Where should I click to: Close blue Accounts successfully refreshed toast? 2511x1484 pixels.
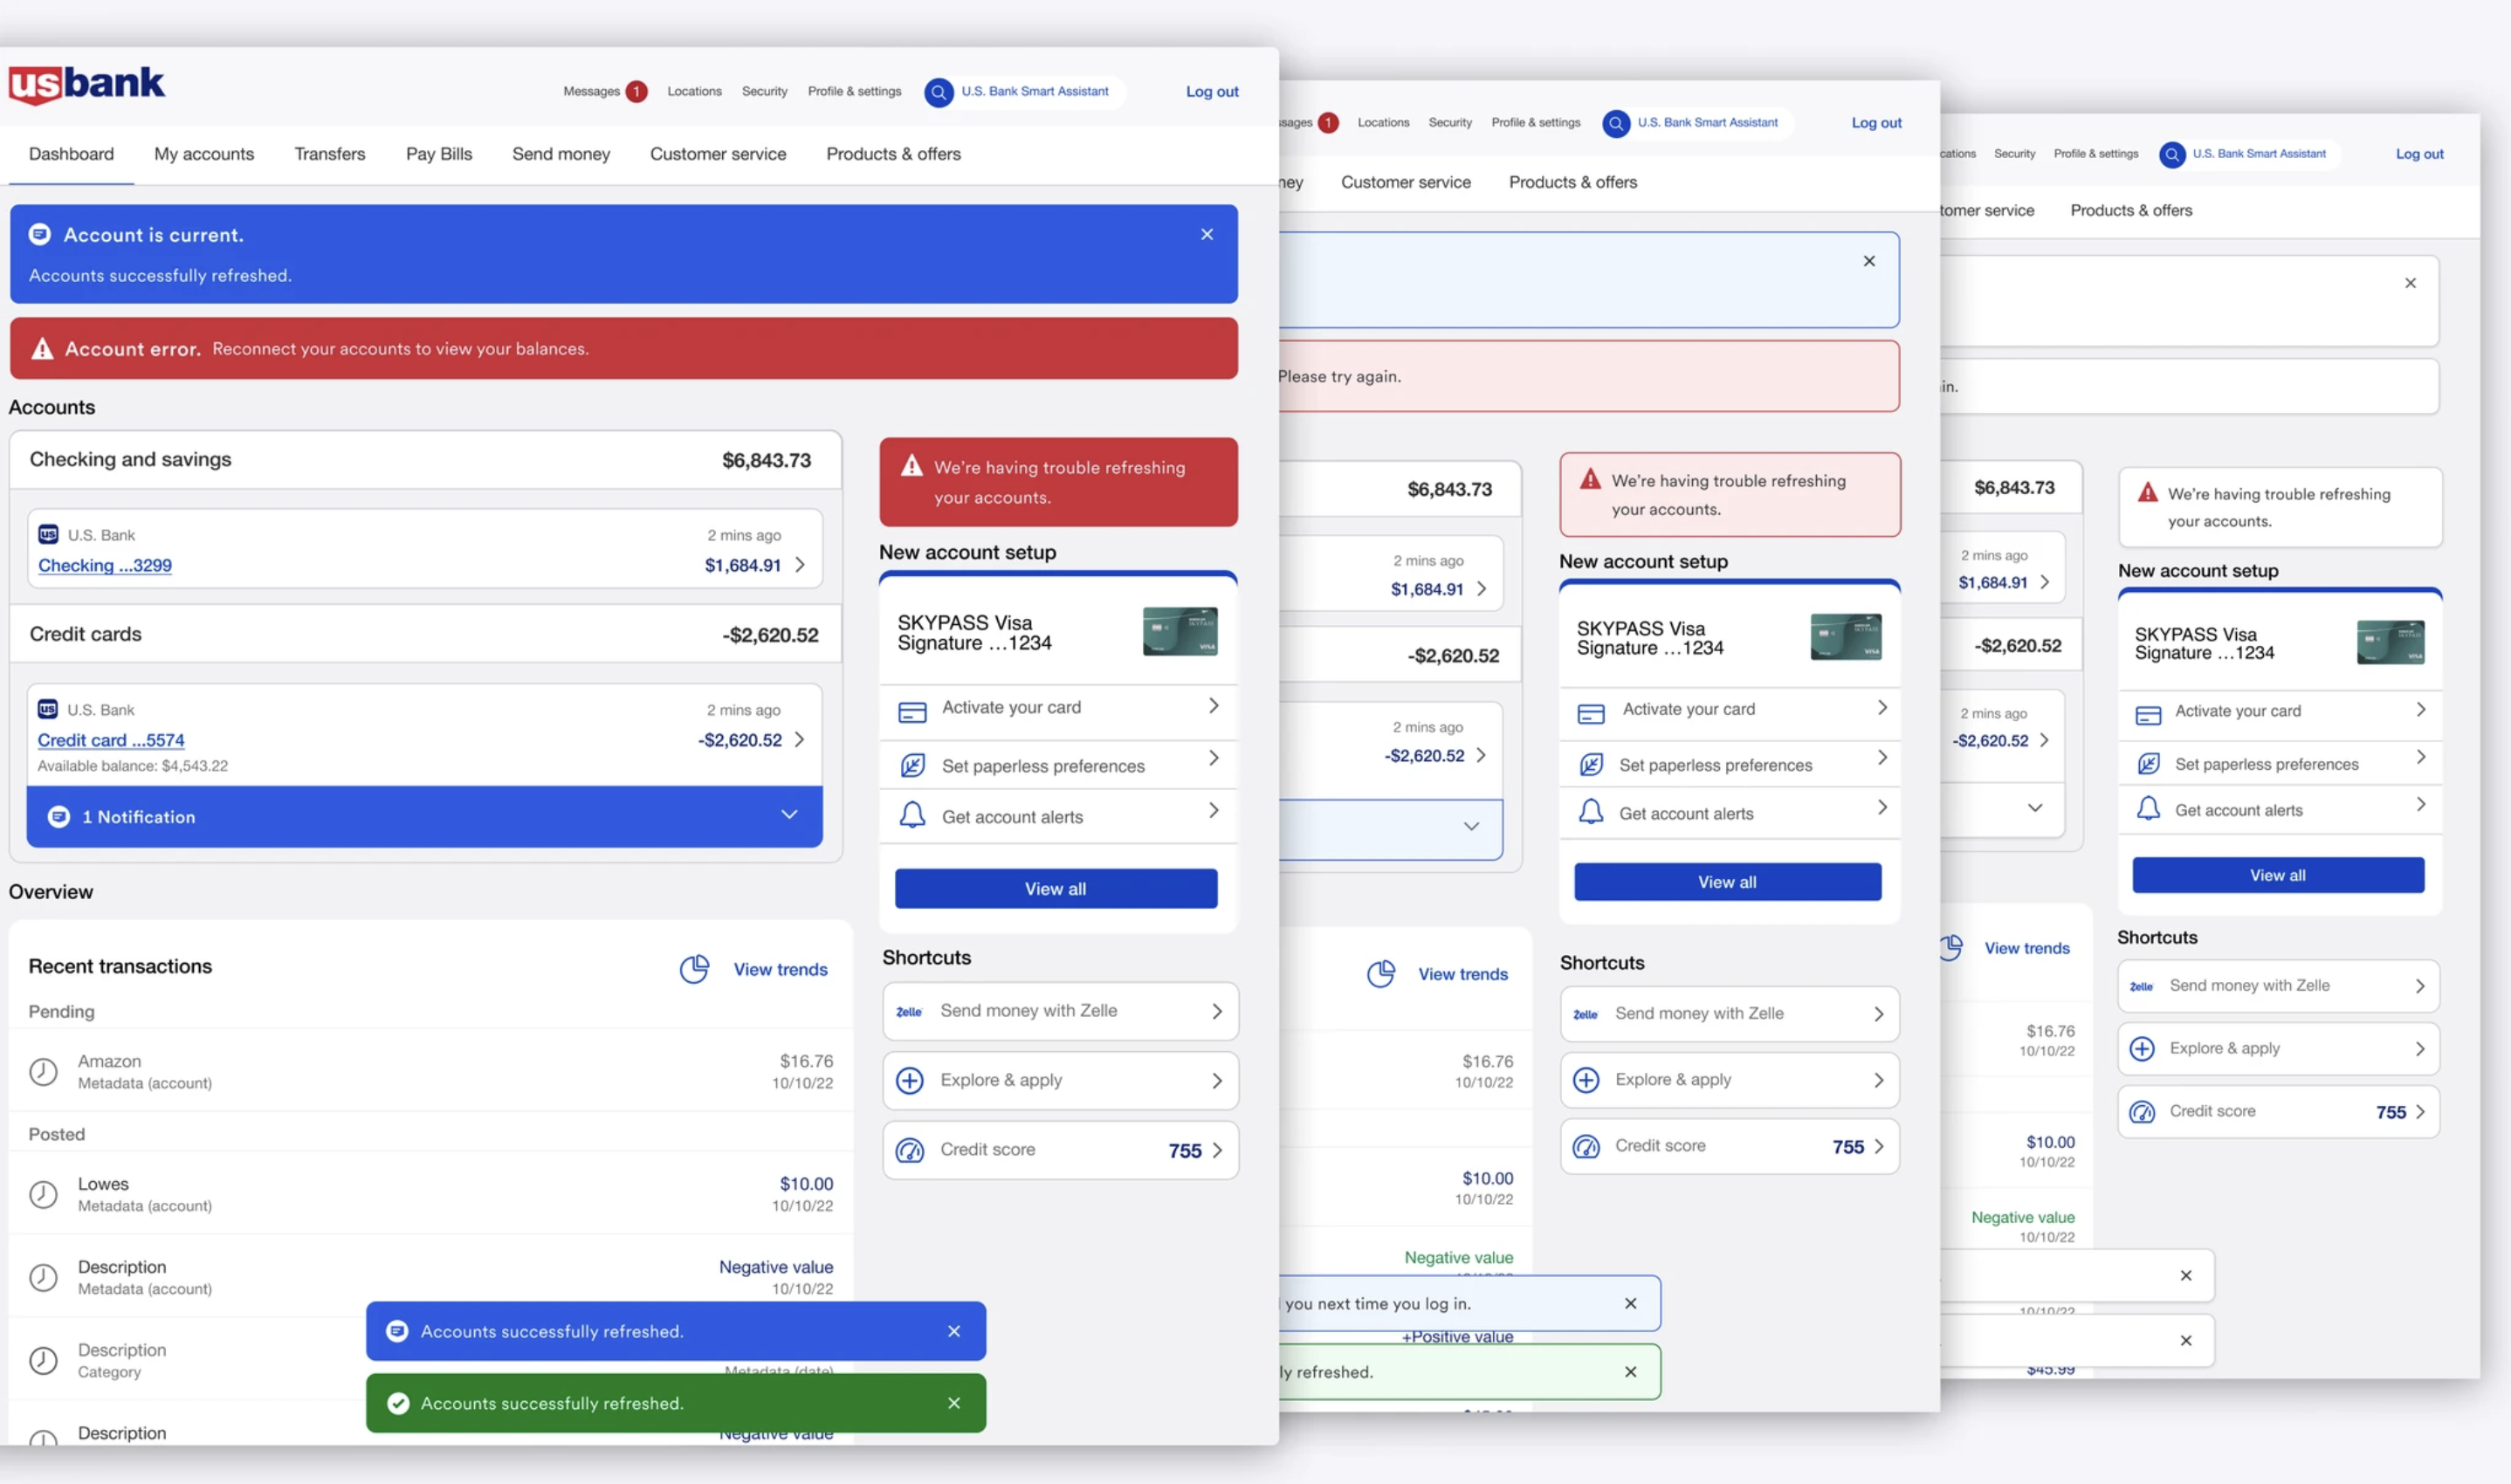[x=954, y=1331]
